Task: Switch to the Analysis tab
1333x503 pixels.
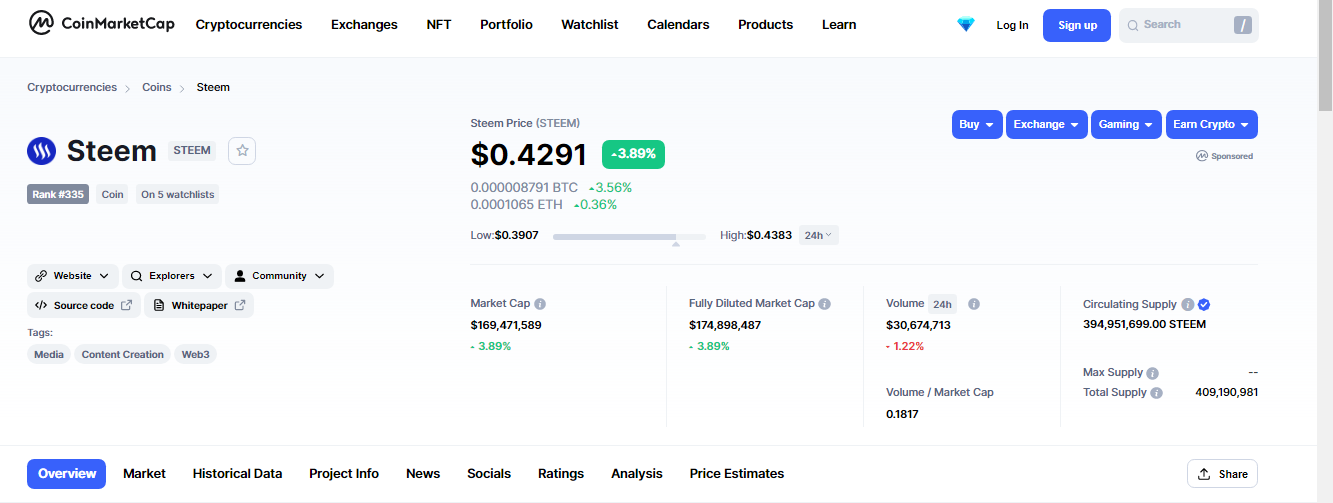Action: pyautogui.click(x=637, y=473)
